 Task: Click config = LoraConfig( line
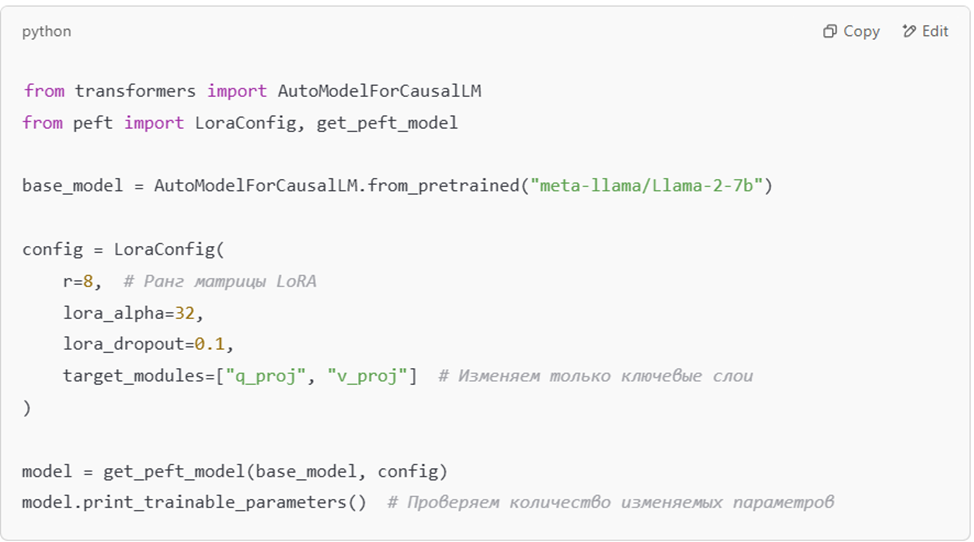[x=123, y=249]
